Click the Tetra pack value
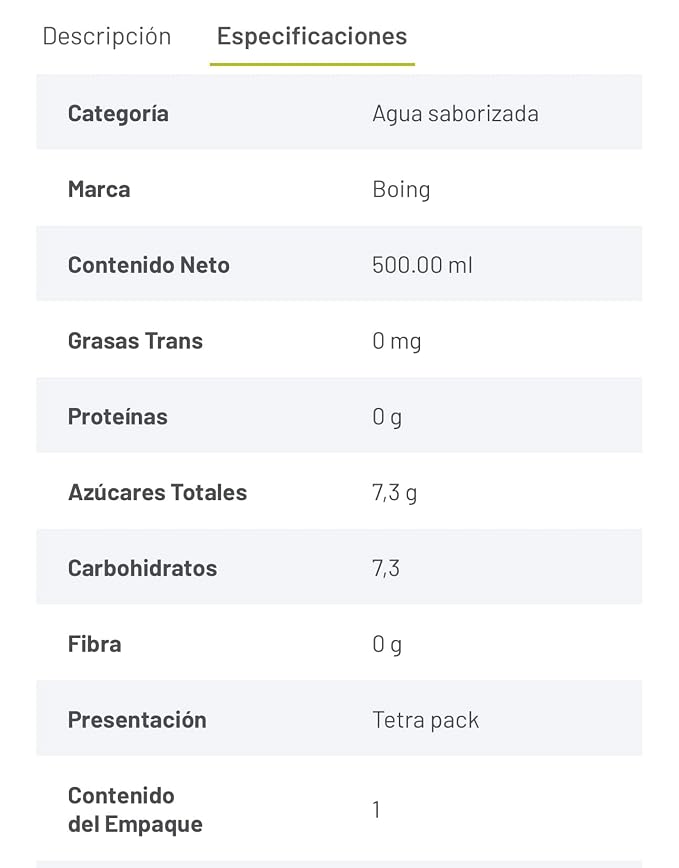Screen dimensions: 679x868 426,720
